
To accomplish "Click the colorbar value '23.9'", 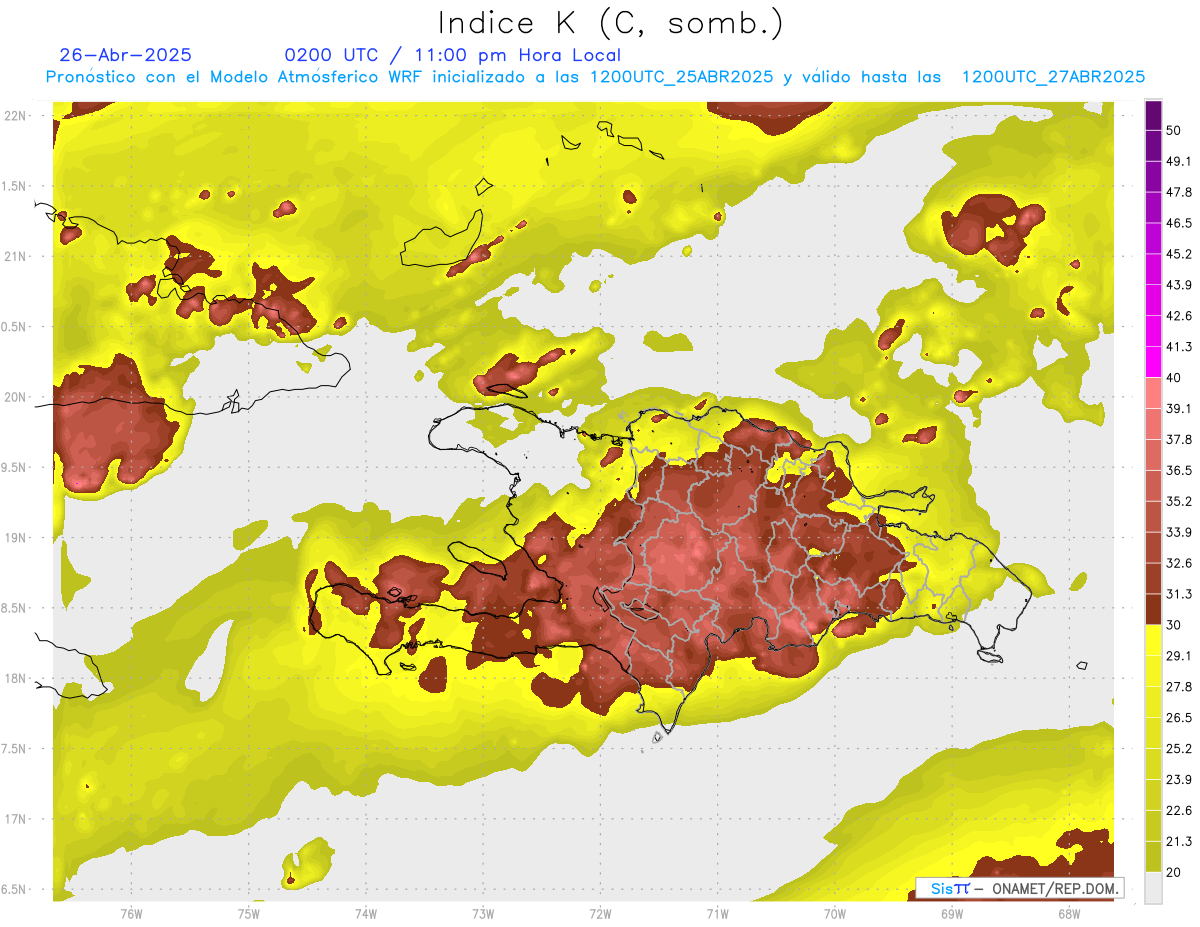I will point(1178,780).
